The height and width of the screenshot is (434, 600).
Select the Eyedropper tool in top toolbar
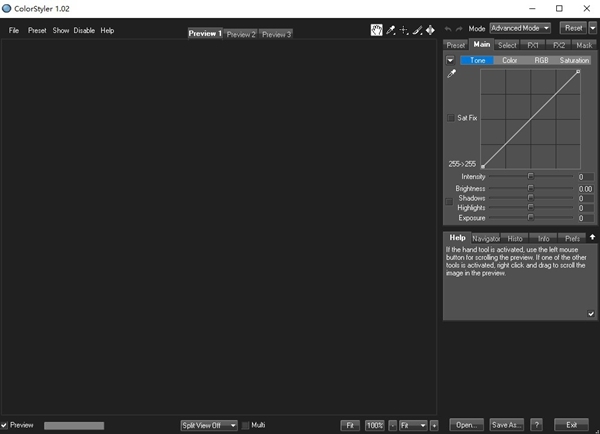[x=391, y=30]
